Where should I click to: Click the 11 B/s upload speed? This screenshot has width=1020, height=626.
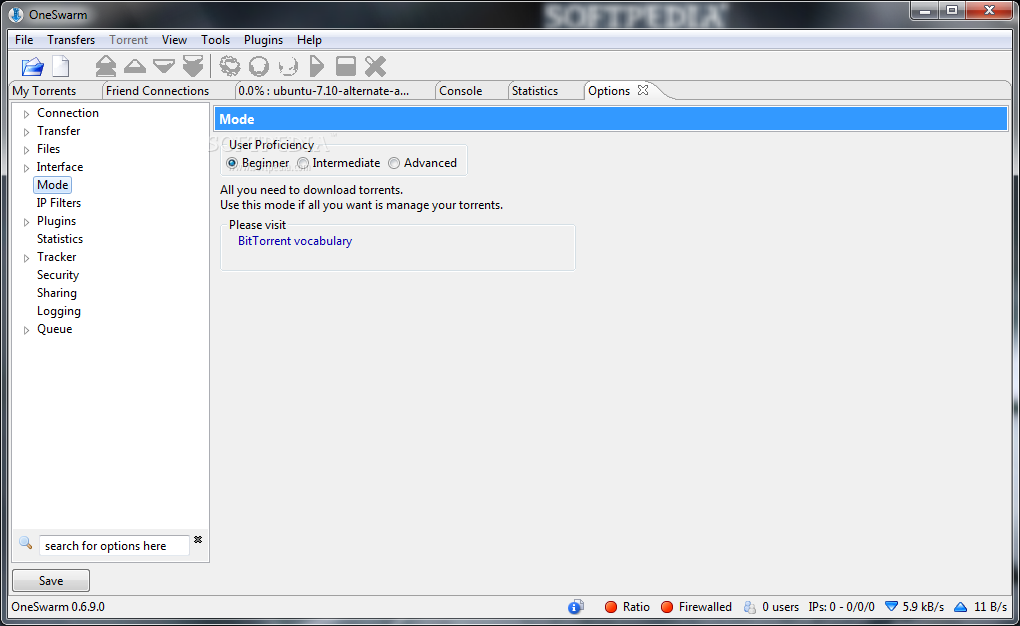(x=990, y=607)
